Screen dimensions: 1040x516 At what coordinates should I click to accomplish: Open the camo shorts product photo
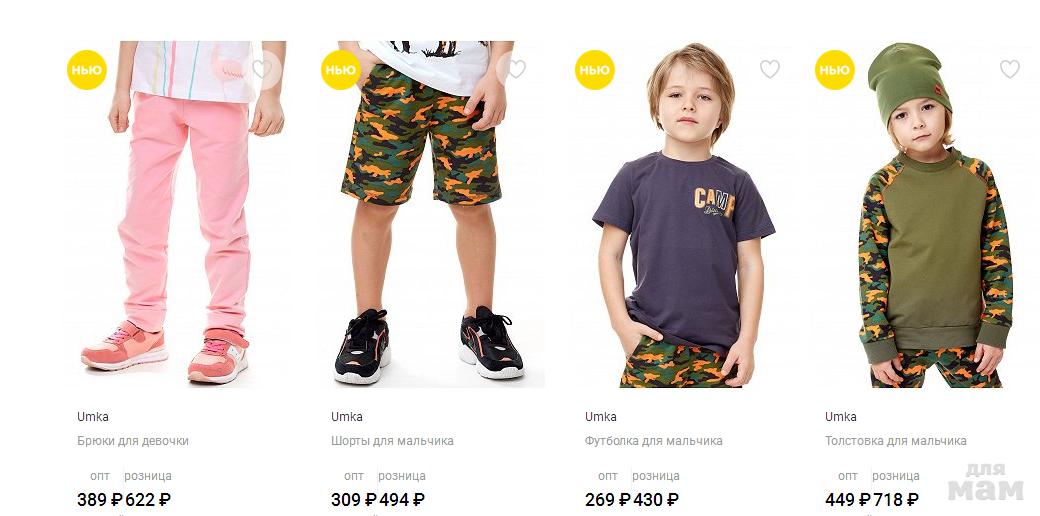tap(430, 214)
